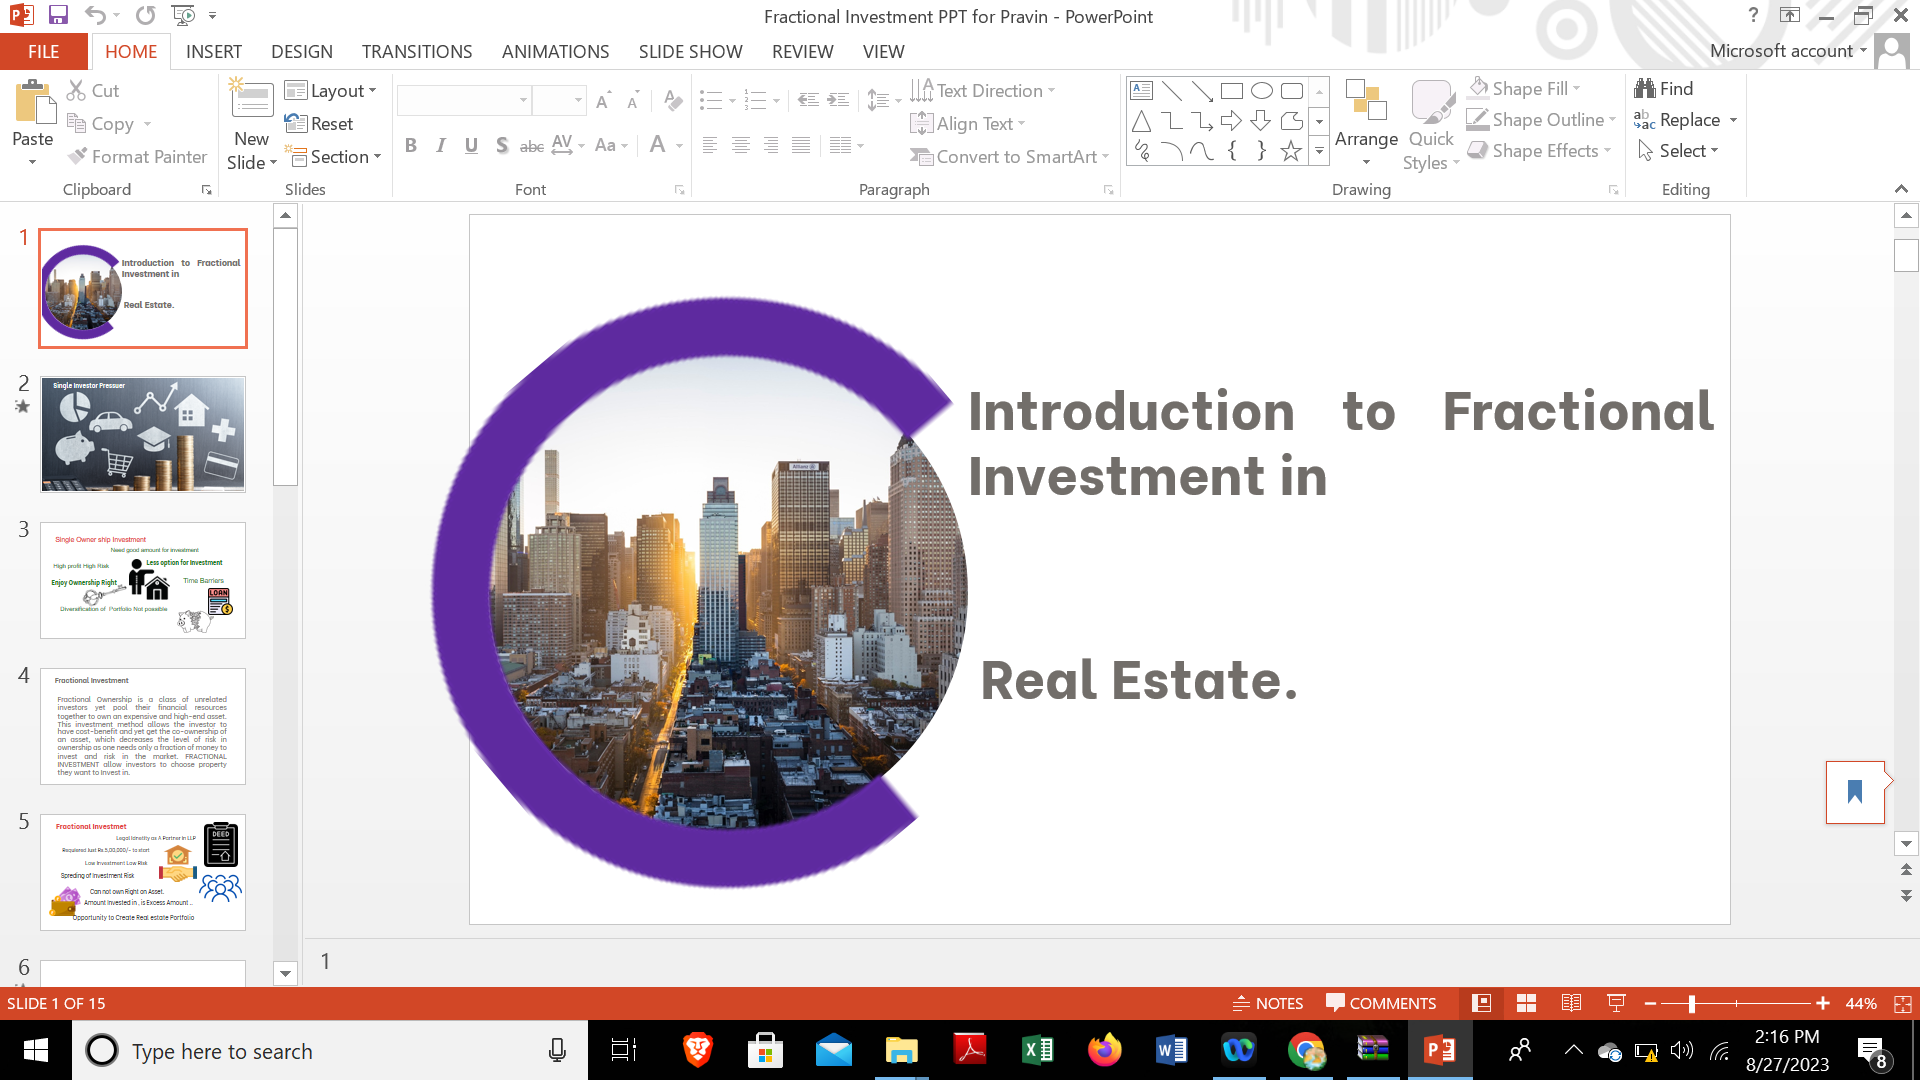Switch to the SLIDE SHOW tab
Viewport: 1920px width, 1080px height.
690,51
